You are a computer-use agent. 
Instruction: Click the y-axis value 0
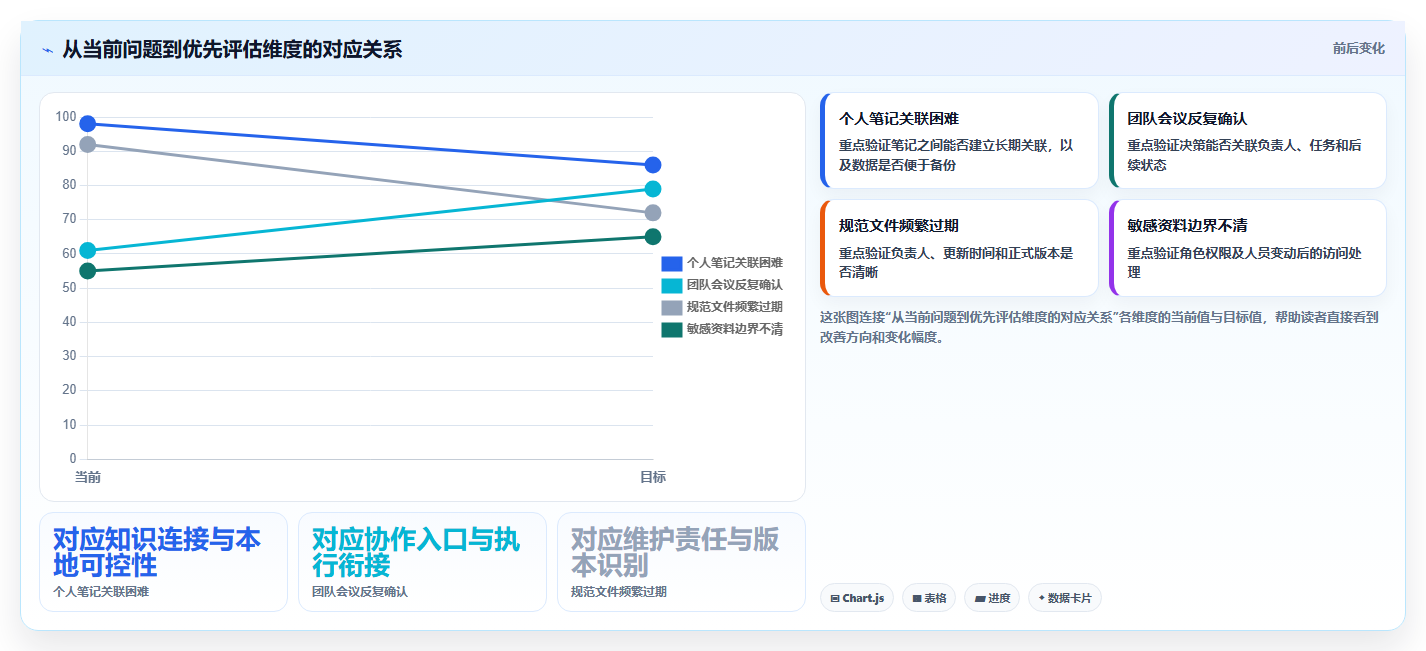73,459
